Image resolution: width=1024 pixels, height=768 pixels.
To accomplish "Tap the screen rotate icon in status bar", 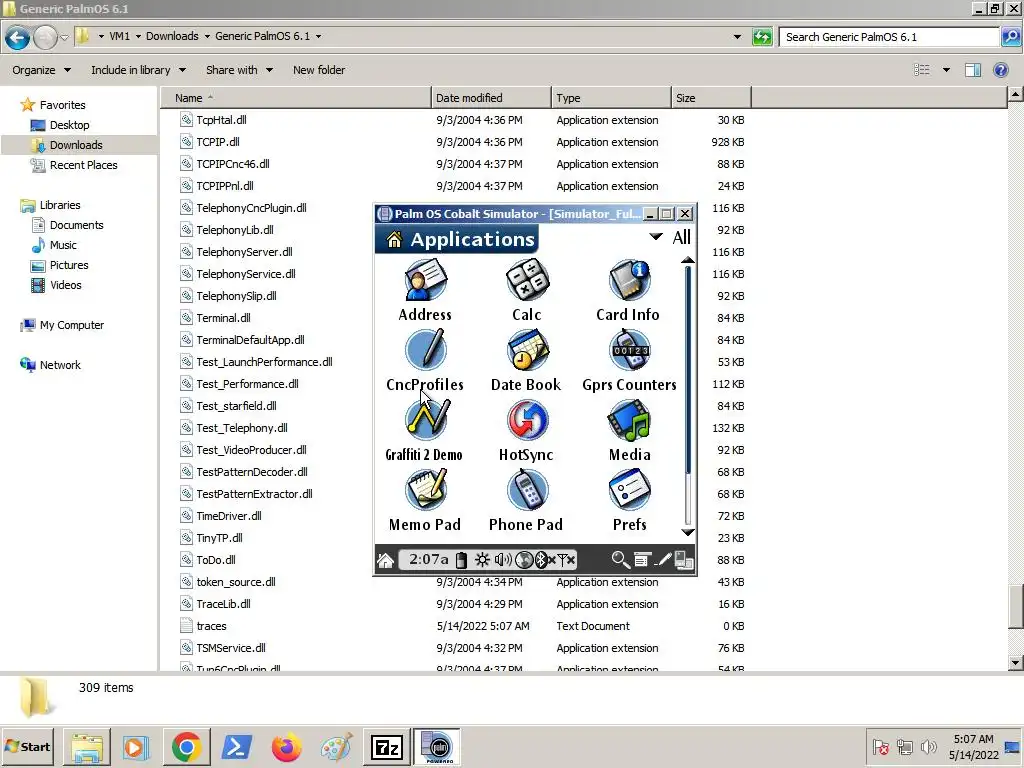I will (684, 560).
